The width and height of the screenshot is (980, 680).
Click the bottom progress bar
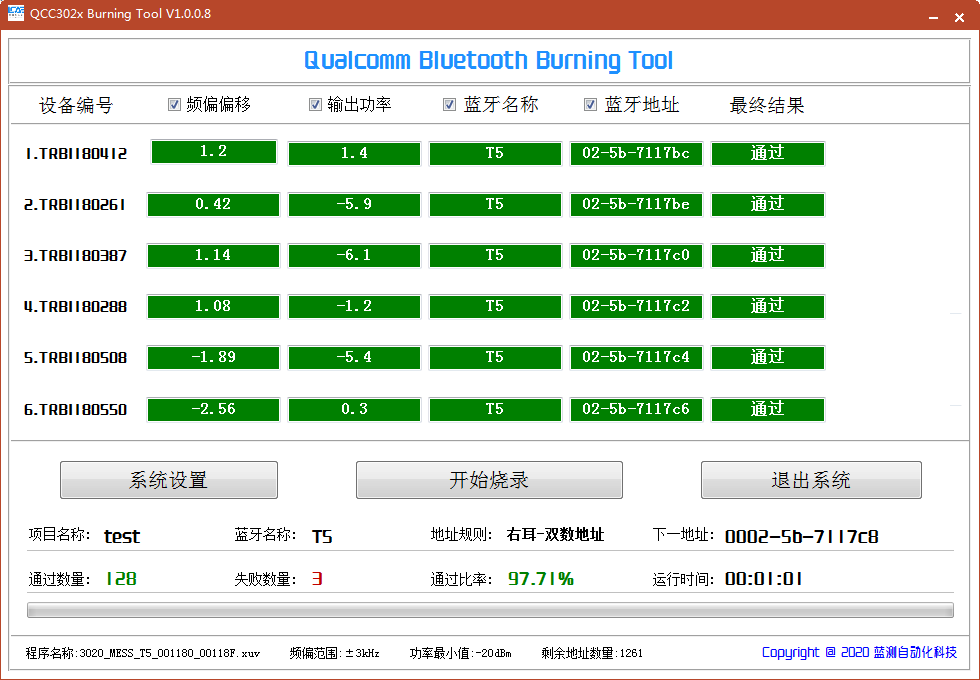point(491,610)
